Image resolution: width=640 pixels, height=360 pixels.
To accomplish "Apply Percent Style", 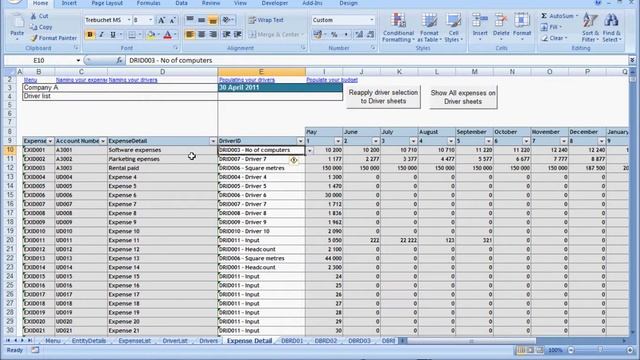I will (334, 35).
